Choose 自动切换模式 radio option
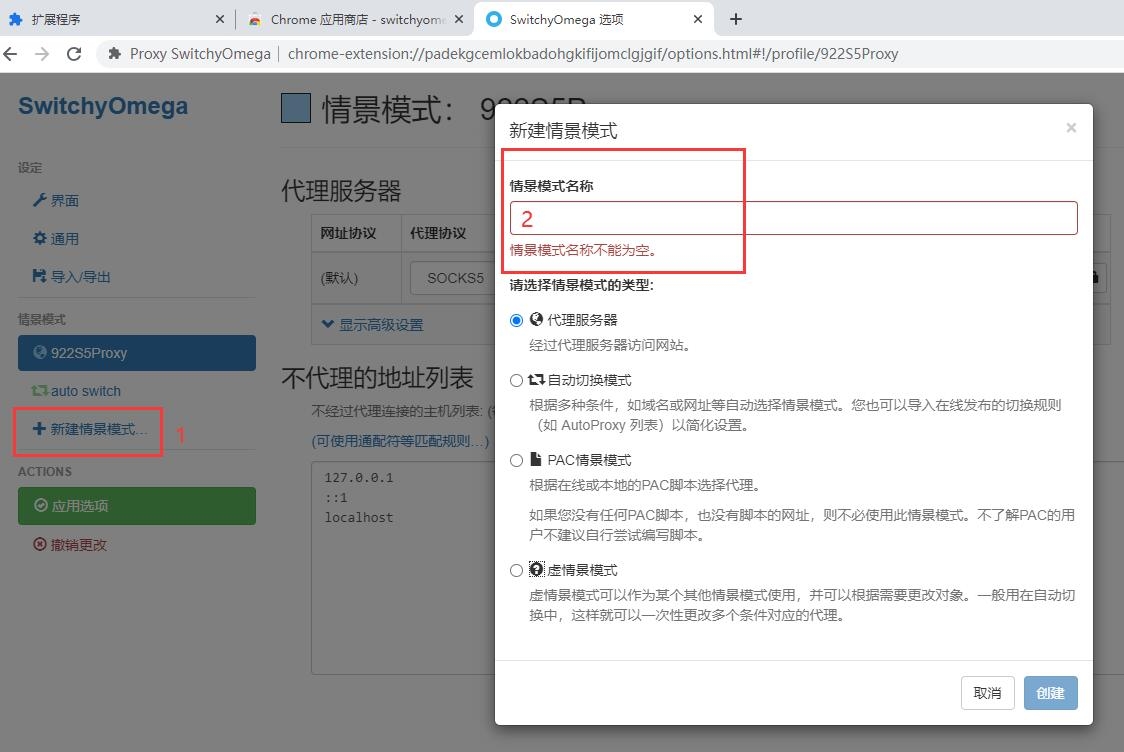1124x752 pixels. click(x=516, y=380)
